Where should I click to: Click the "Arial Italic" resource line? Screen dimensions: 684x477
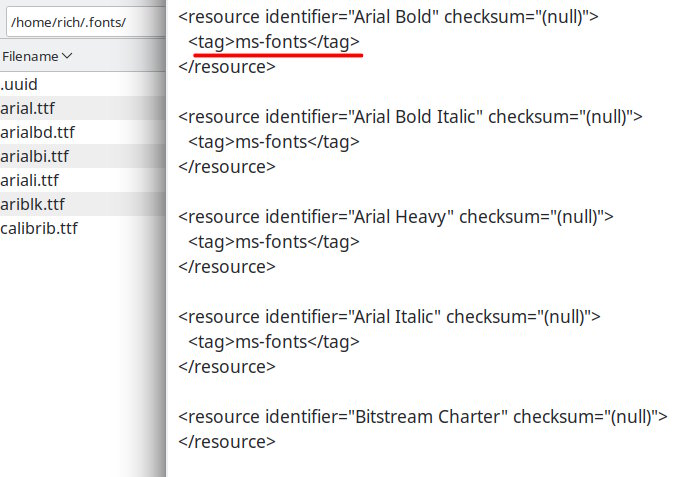point(389,317)
